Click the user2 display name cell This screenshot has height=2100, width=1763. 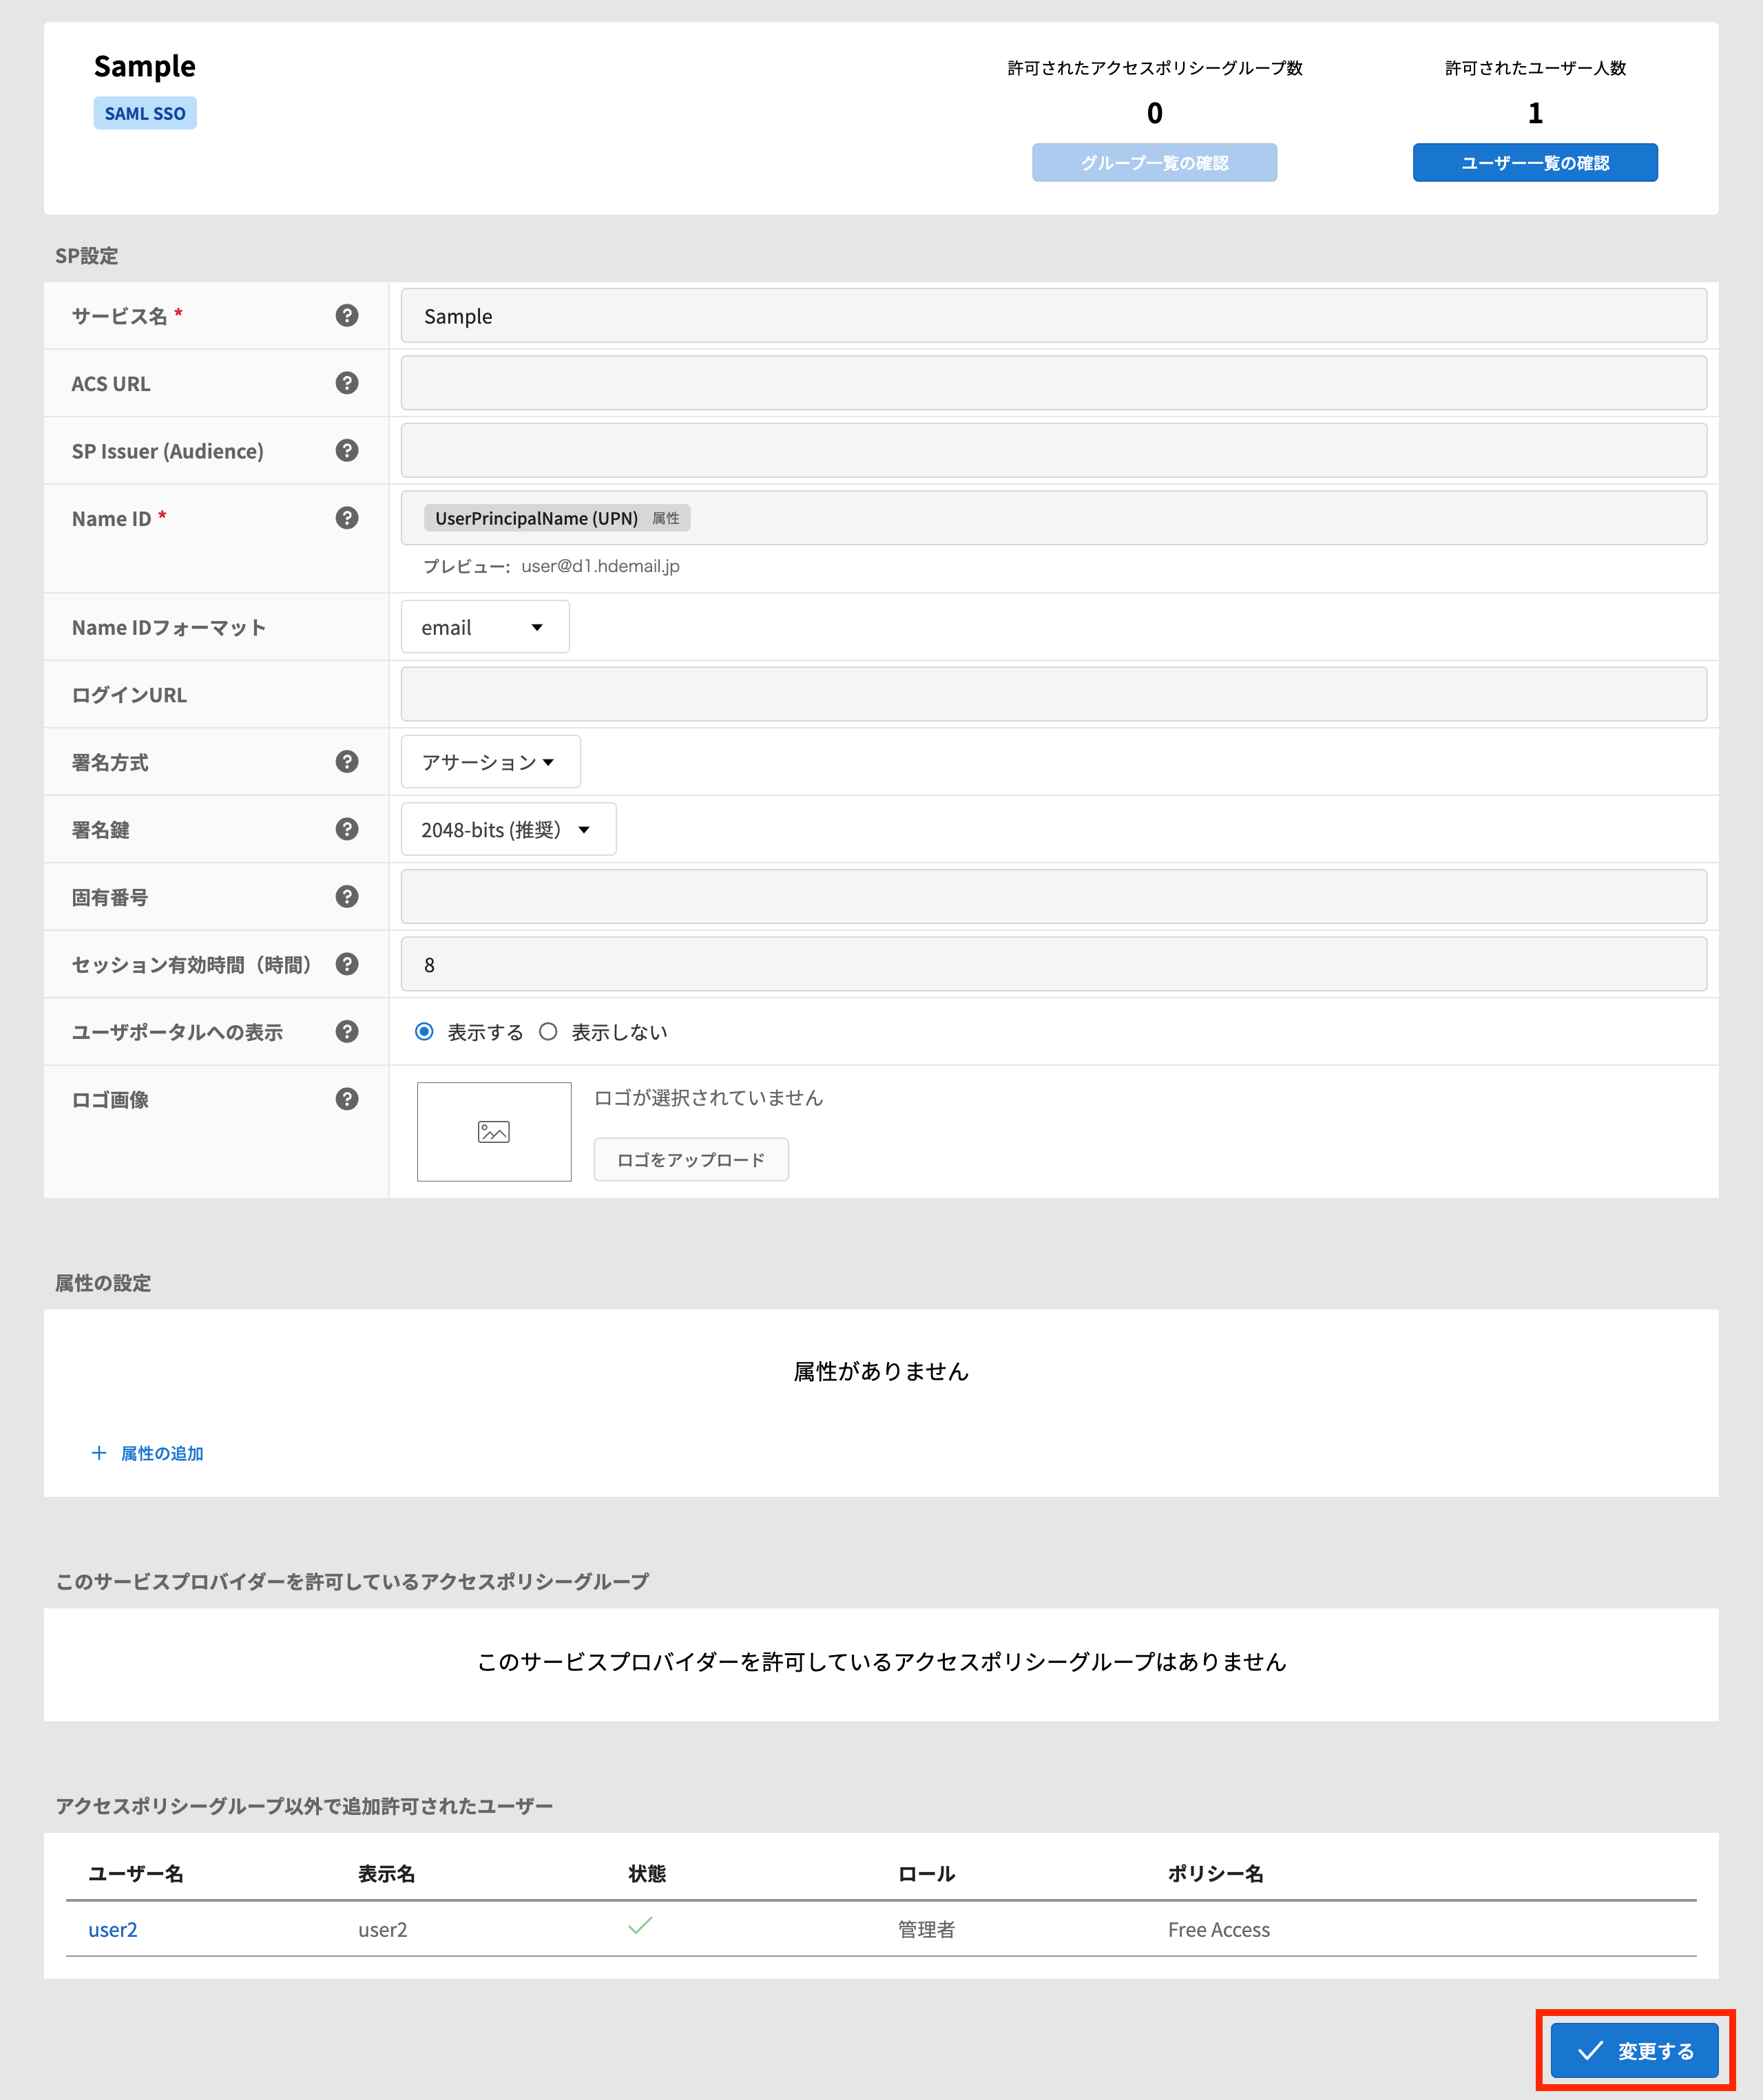383,1930
